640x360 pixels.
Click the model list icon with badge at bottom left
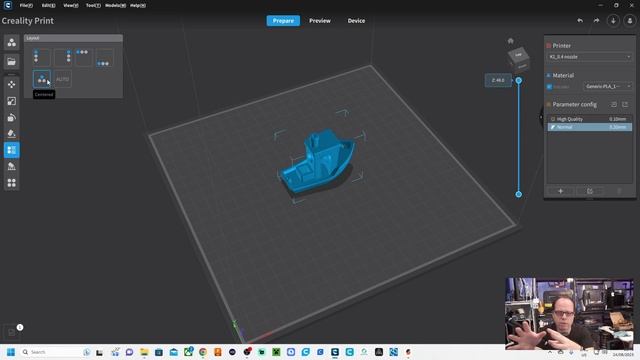[11, 332]
